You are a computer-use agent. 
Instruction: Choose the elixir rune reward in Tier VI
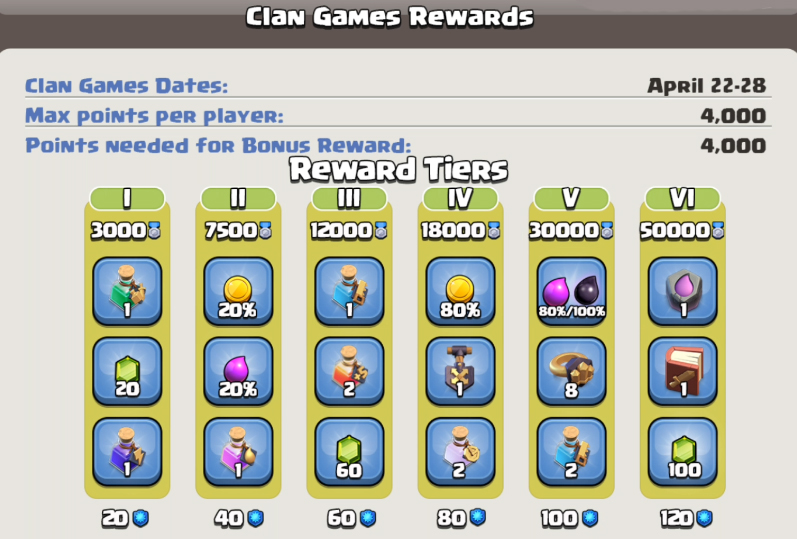click(x=683, y=291)
